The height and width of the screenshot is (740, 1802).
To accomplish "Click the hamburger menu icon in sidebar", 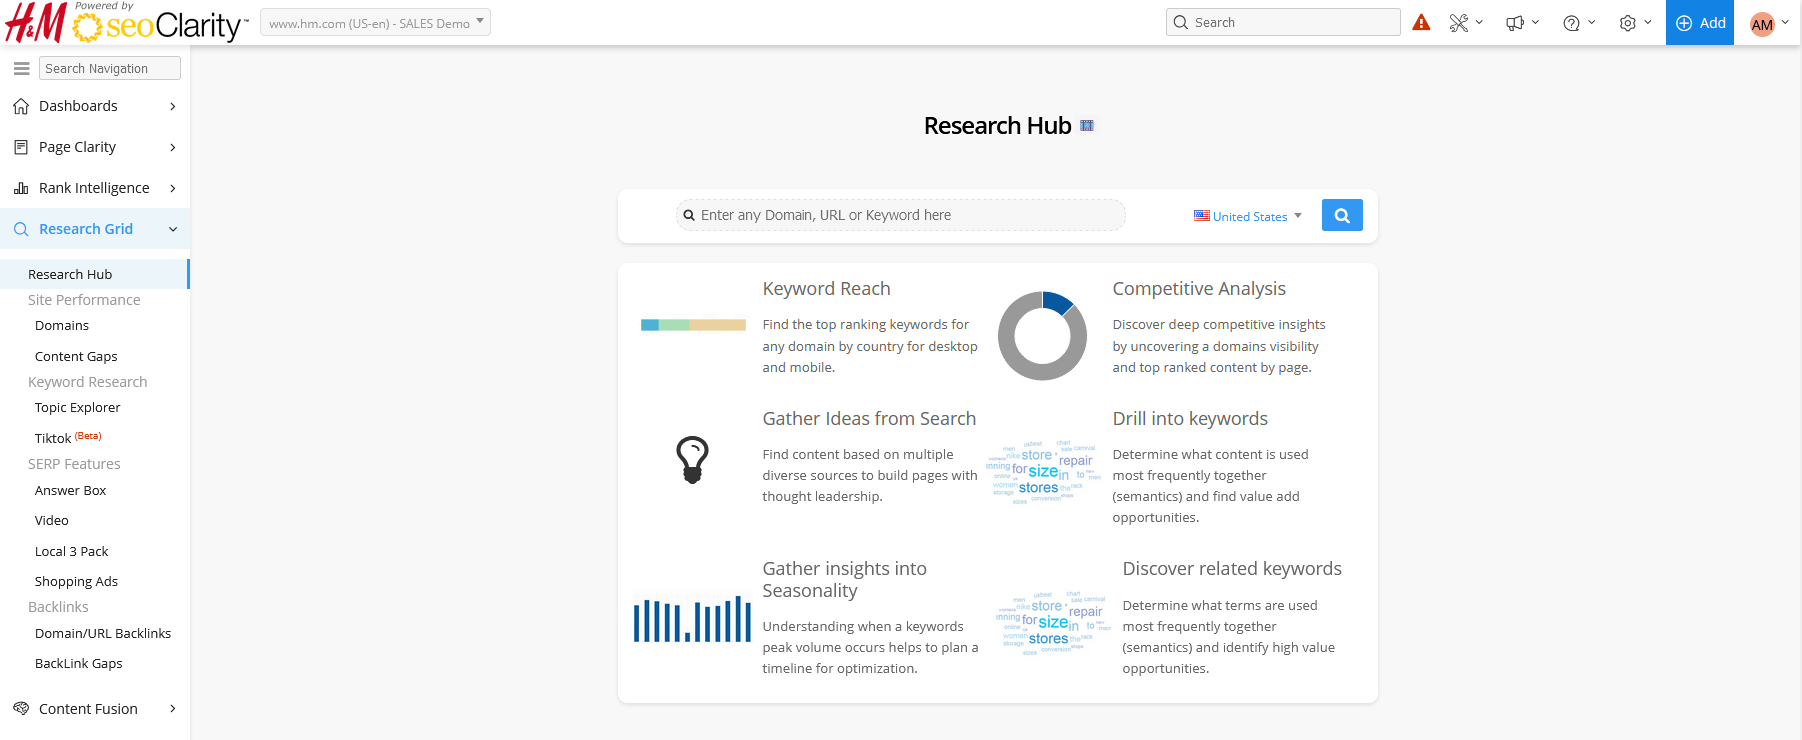I will click(x=21, y=69).
